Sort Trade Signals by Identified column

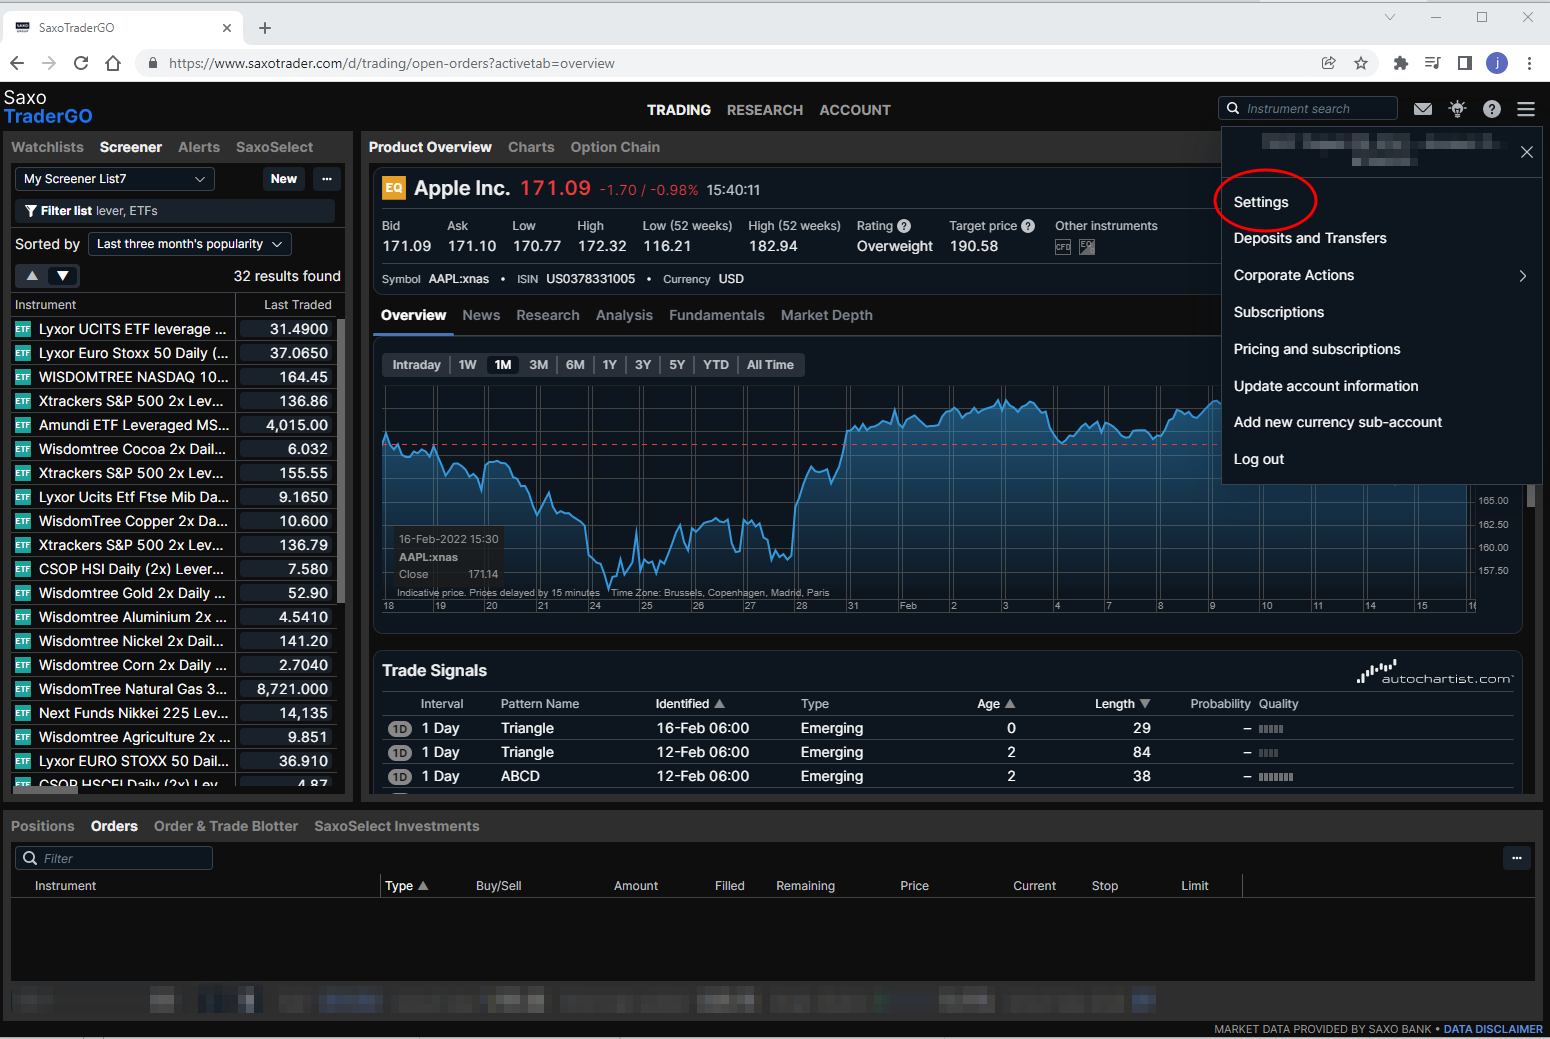pyautogui.click(x=689, y=704)
